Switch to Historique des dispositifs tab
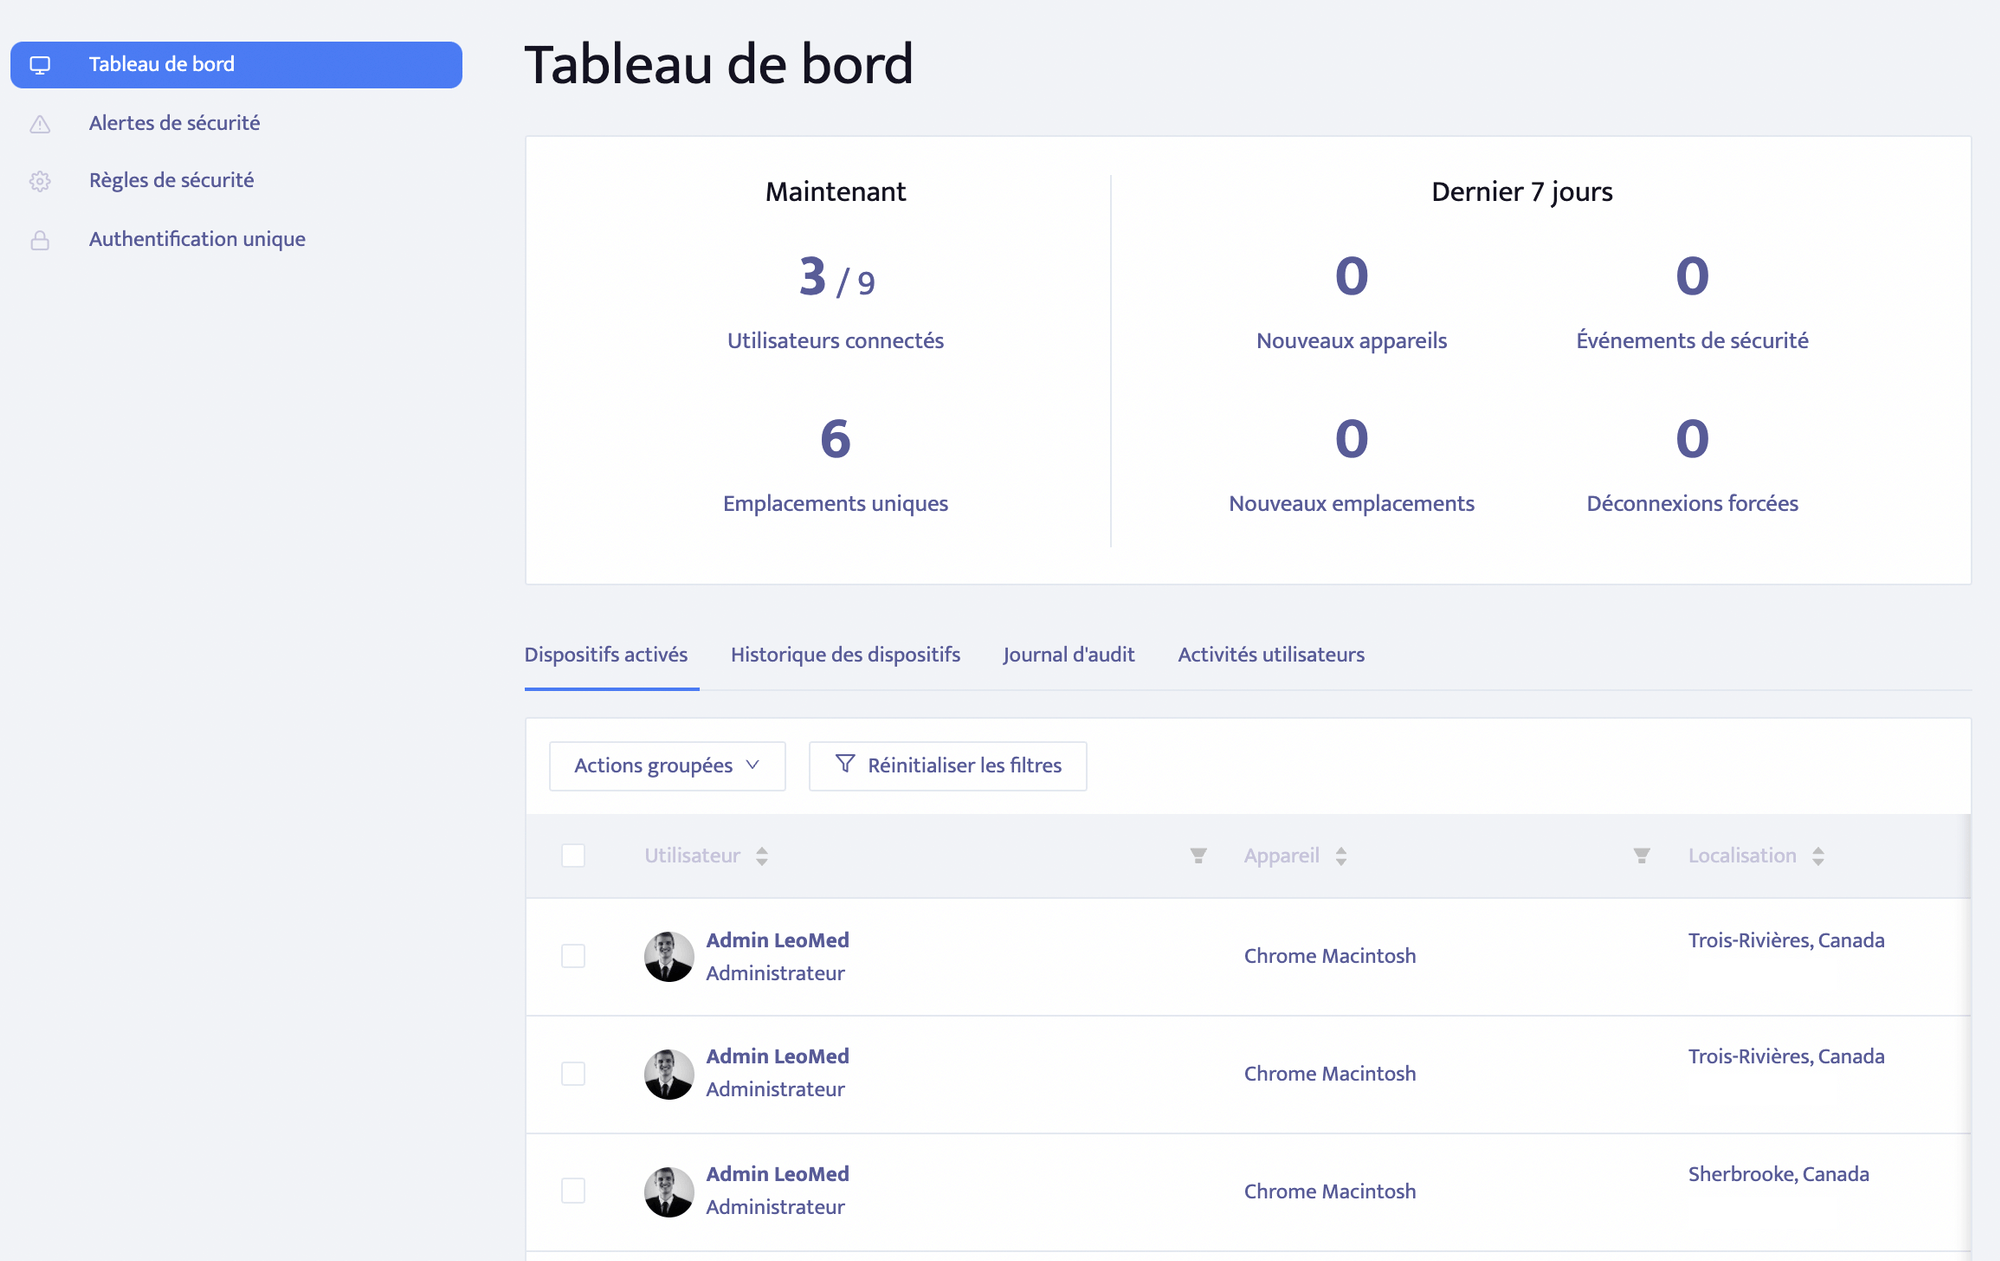This screenshot has height=1261, width=2000. tap(845, 655)
